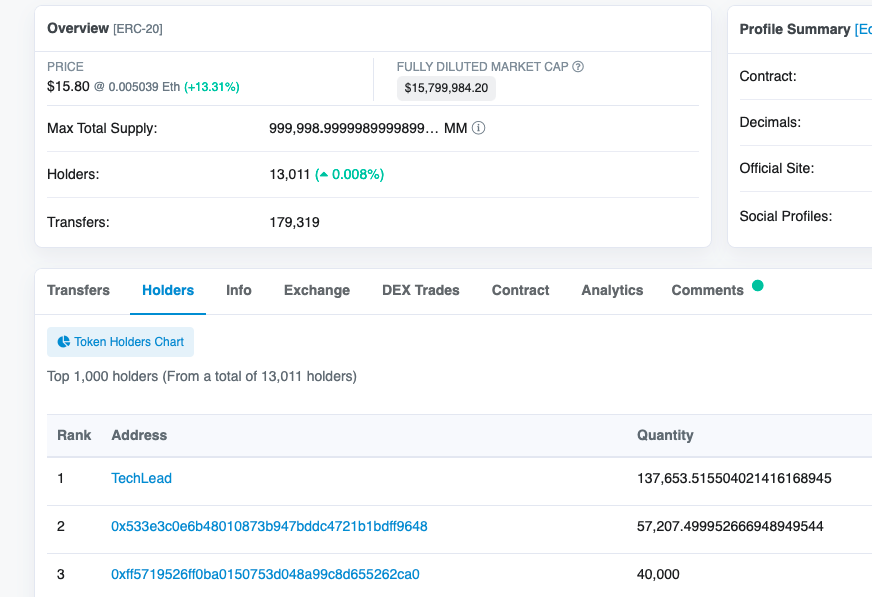Open the Token Holders Chart
The height and width of the screenshot is (597, 872).
point(121,342)
